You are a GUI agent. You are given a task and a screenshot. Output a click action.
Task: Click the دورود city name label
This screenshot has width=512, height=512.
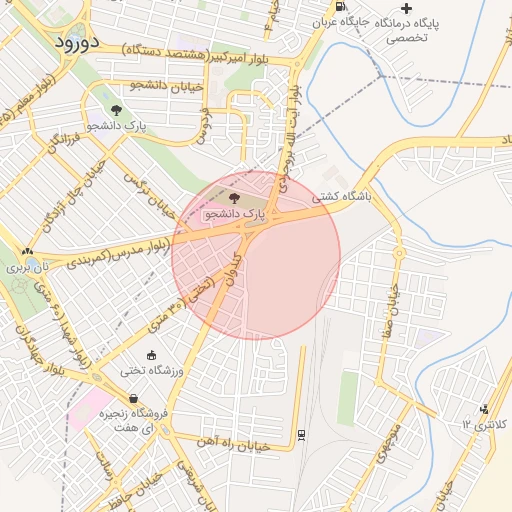click(77, 43)
